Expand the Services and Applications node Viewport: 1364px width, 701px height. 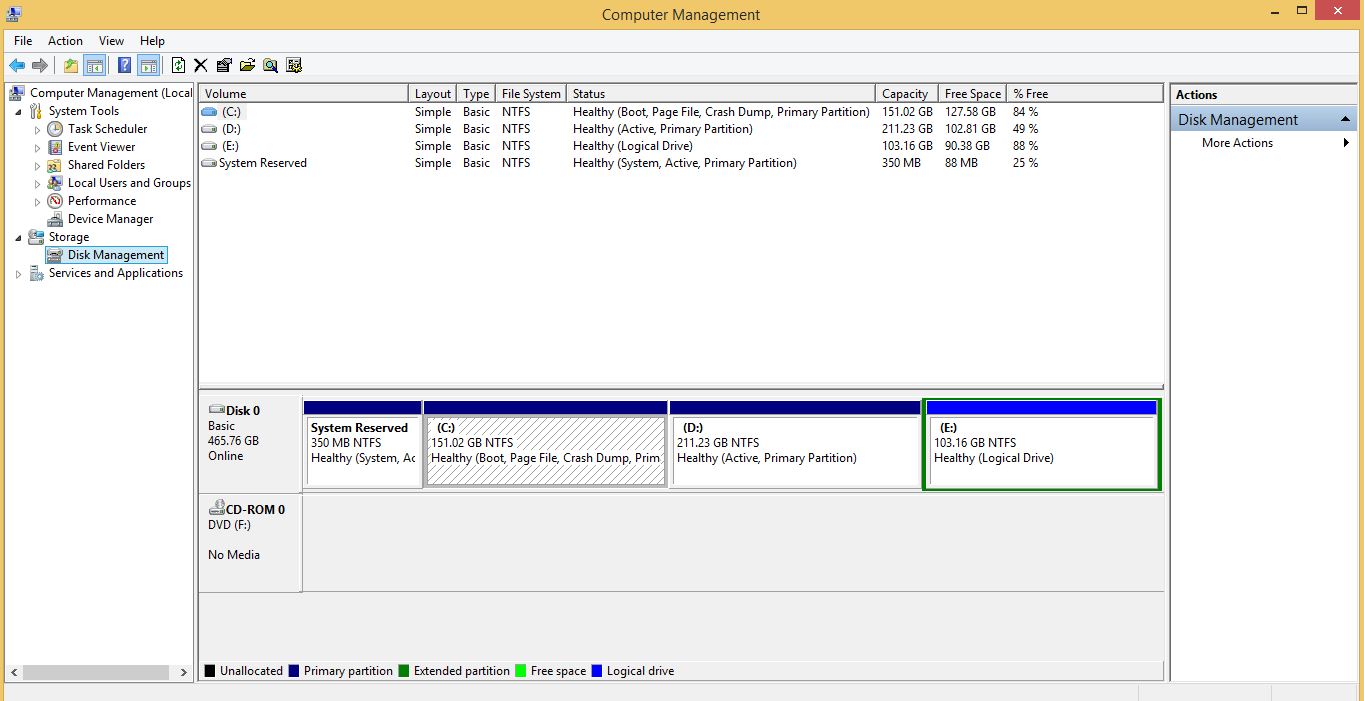18,274
